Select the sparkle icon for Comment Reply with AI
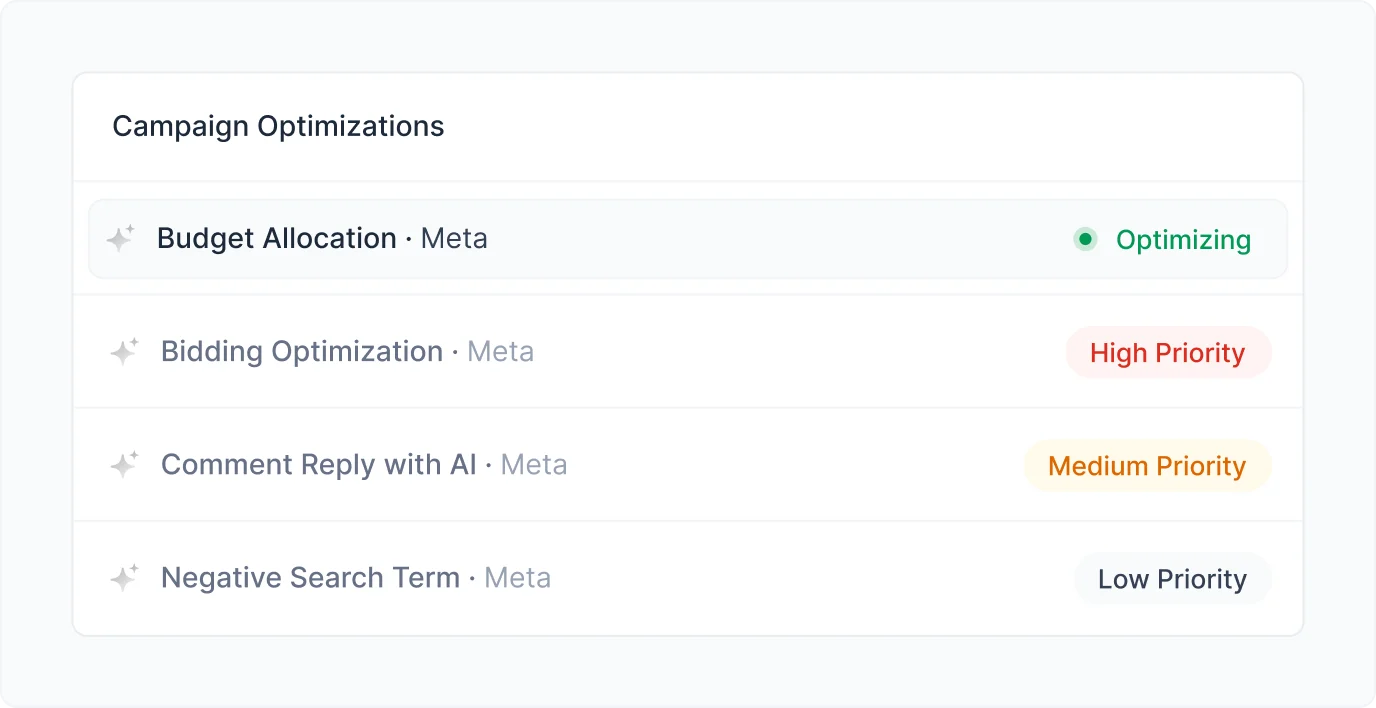This screenshot has height=708, width=1376. 124,465
